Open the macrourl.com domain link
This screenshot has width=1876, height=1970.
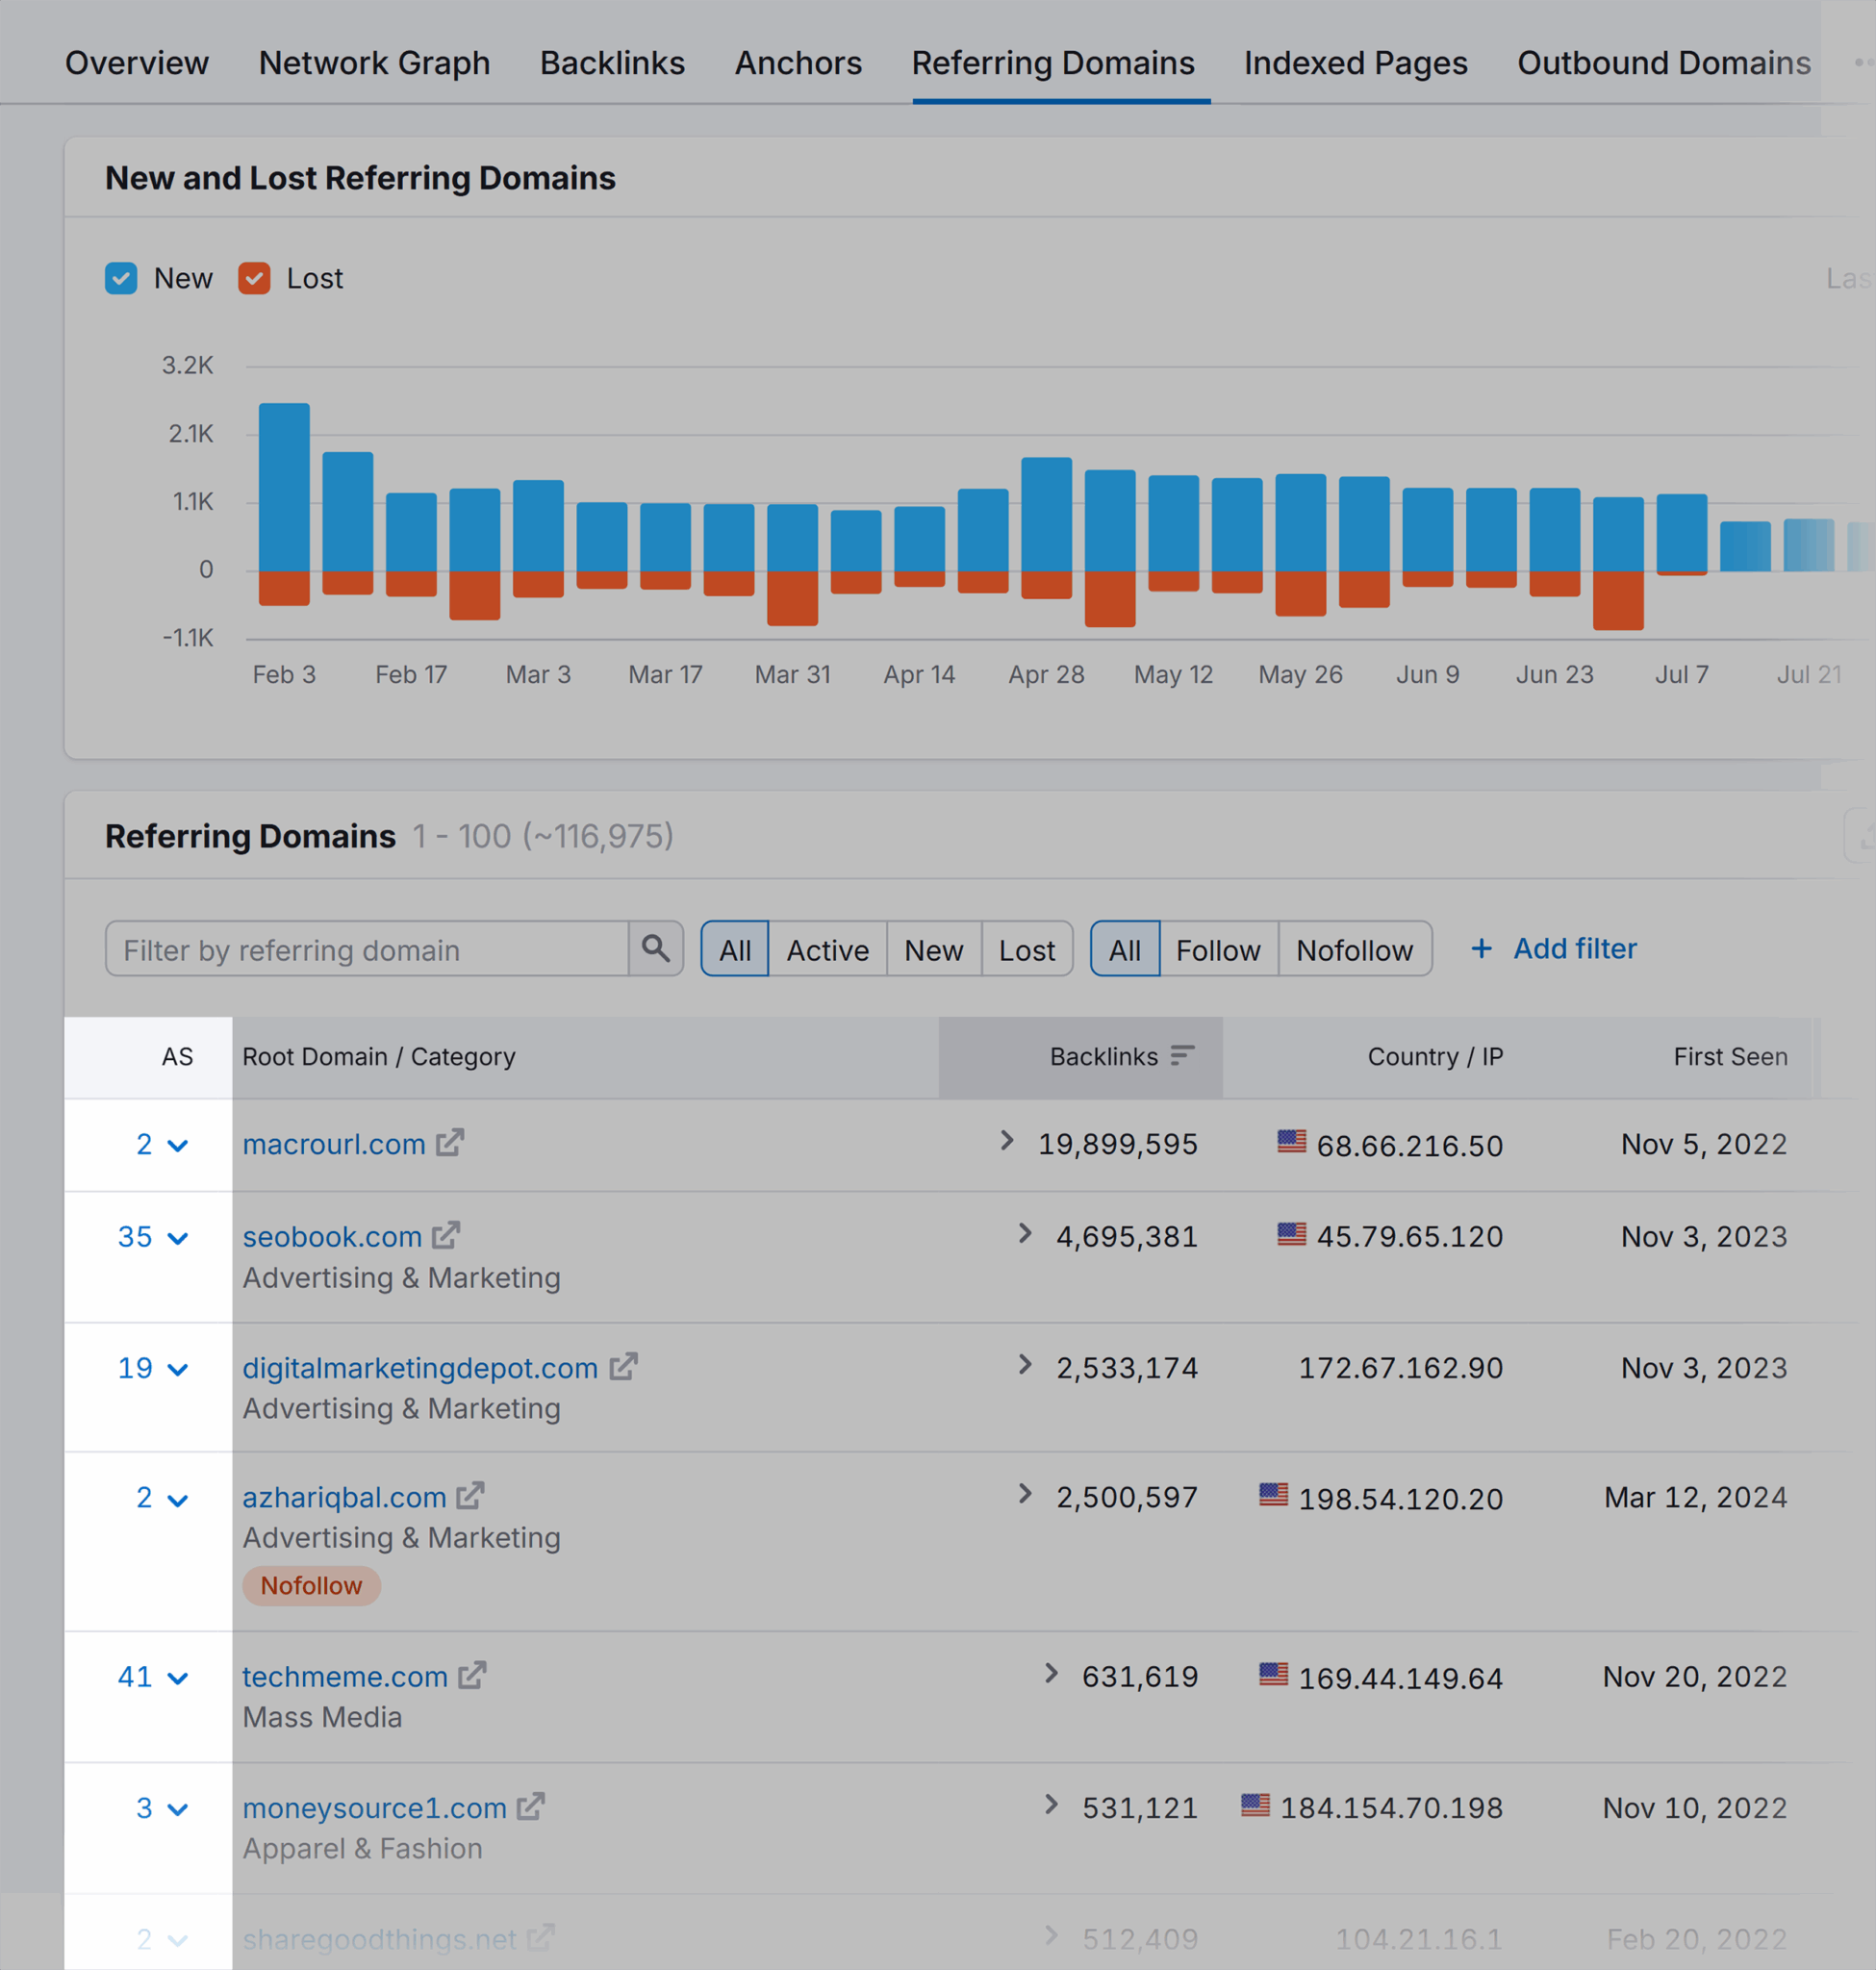(334, 1144)
